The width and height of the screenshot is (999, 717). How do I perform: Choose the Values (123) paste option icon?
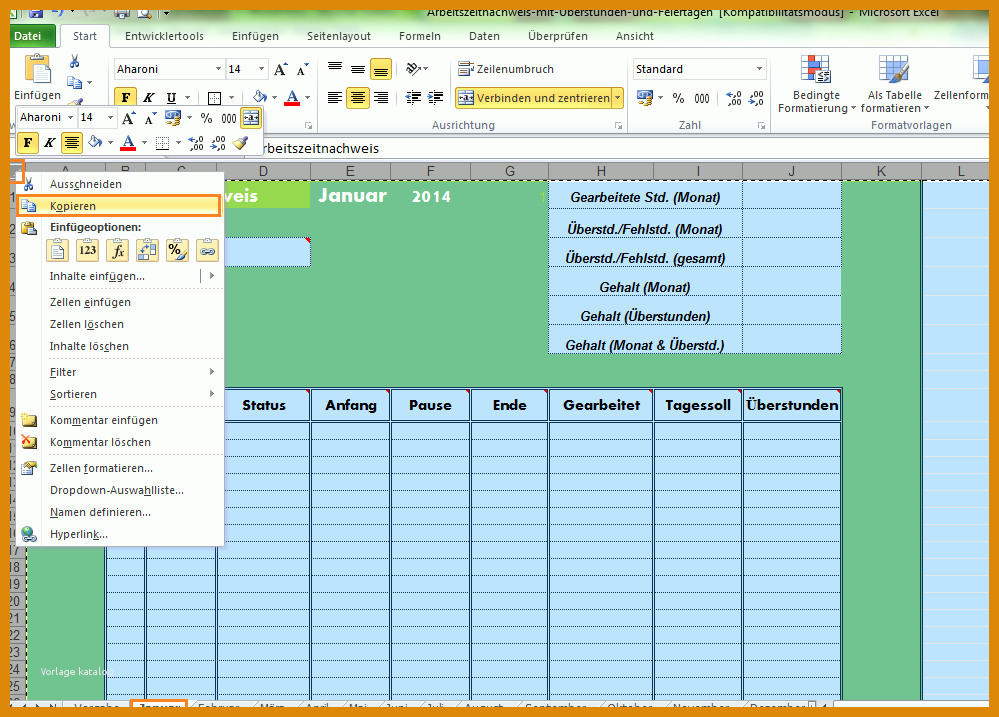point(87,250)
